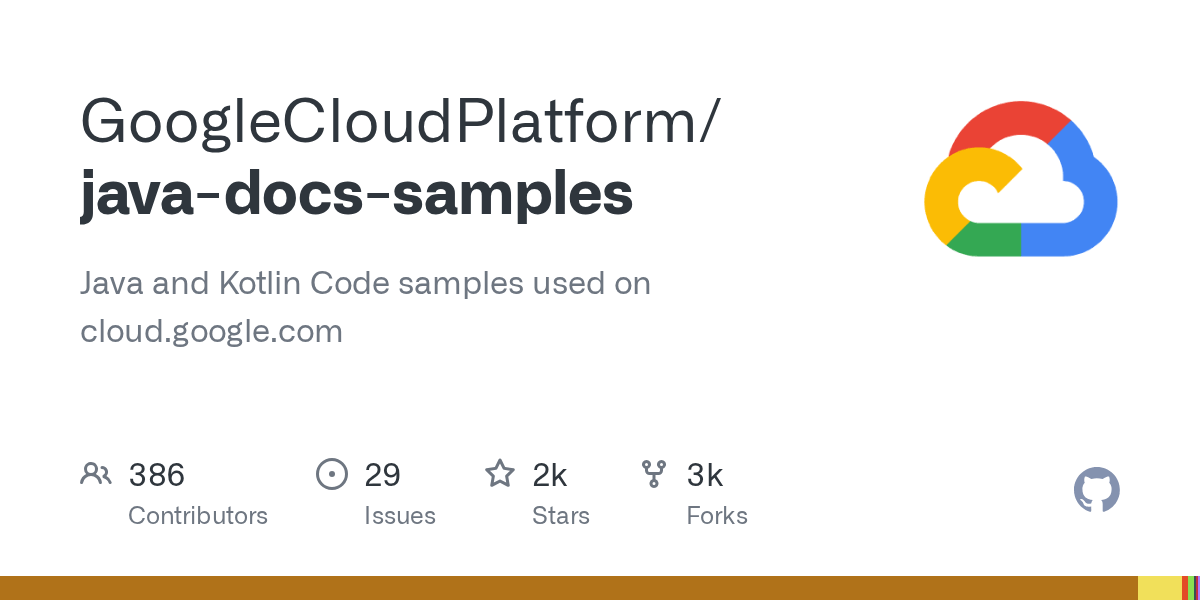Screen dimensions: 1200x600
Task: Select the Stars label
Action: point(561,516)
